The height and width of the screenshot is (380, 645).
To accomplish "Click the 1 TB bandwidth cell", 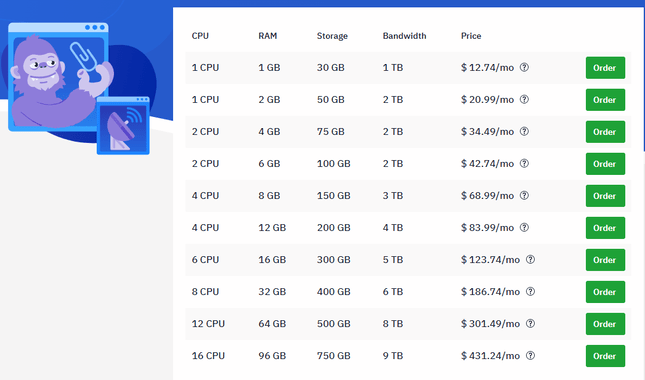I will click(x=393, y=67).
